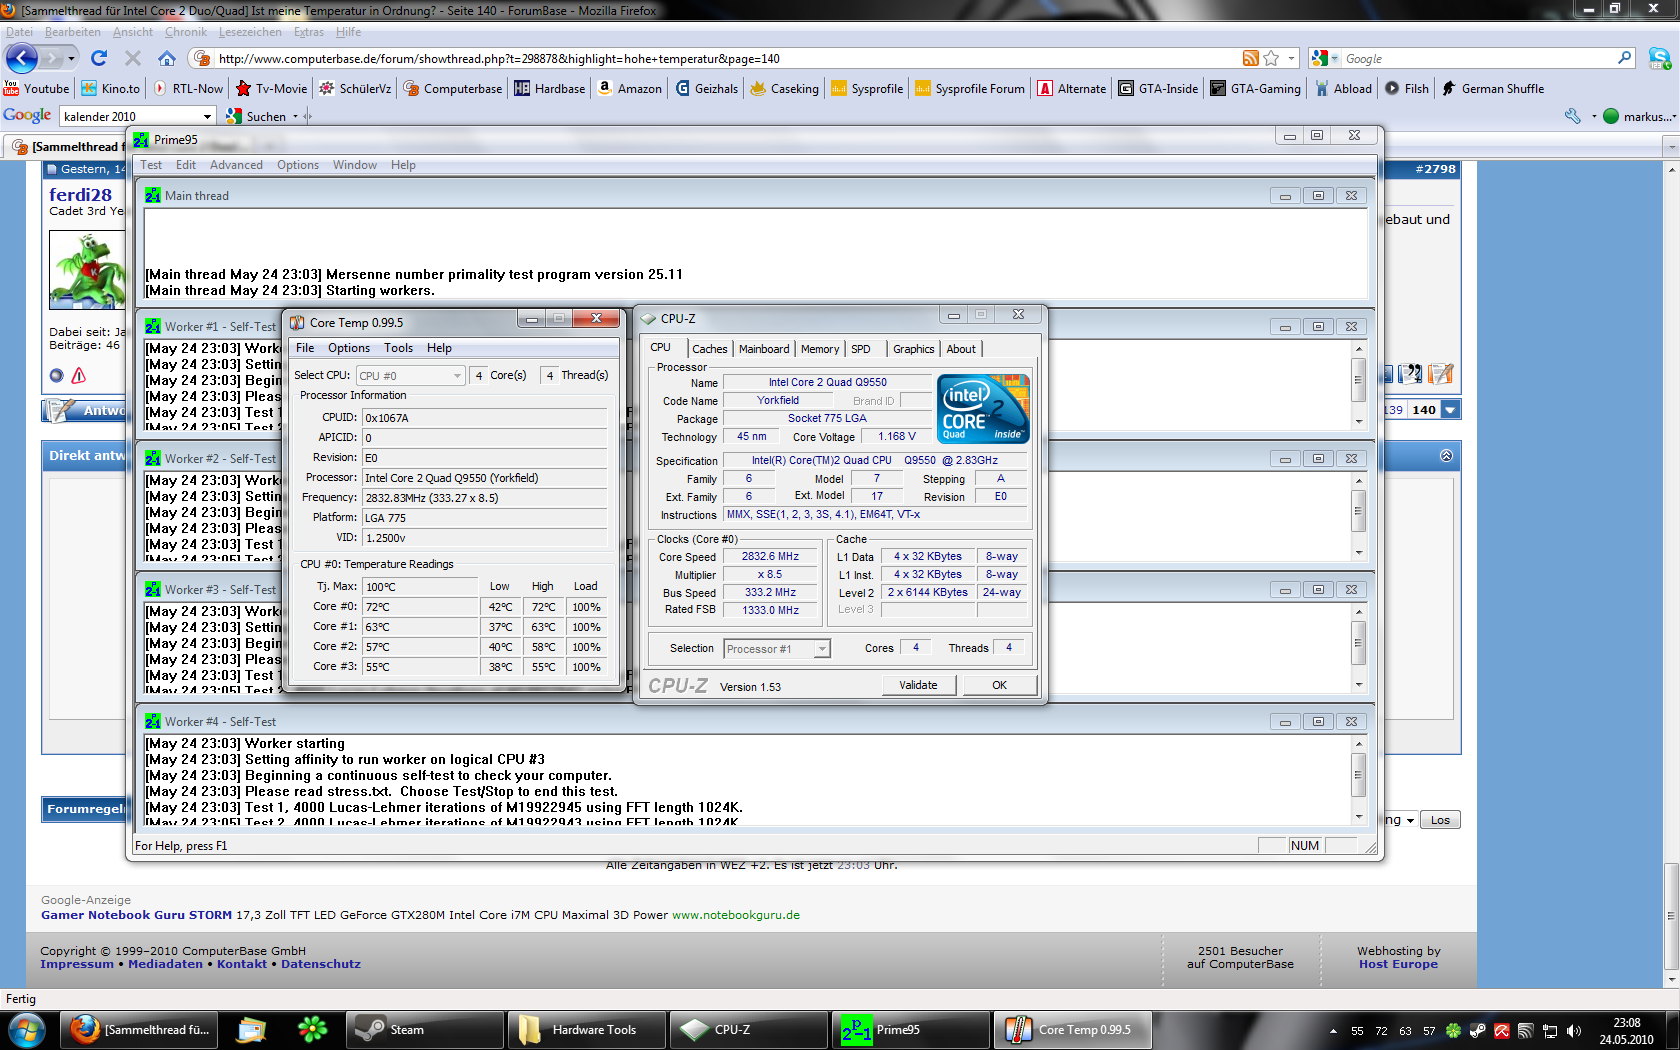Click Los button on forum page

tap(1440, 820)
